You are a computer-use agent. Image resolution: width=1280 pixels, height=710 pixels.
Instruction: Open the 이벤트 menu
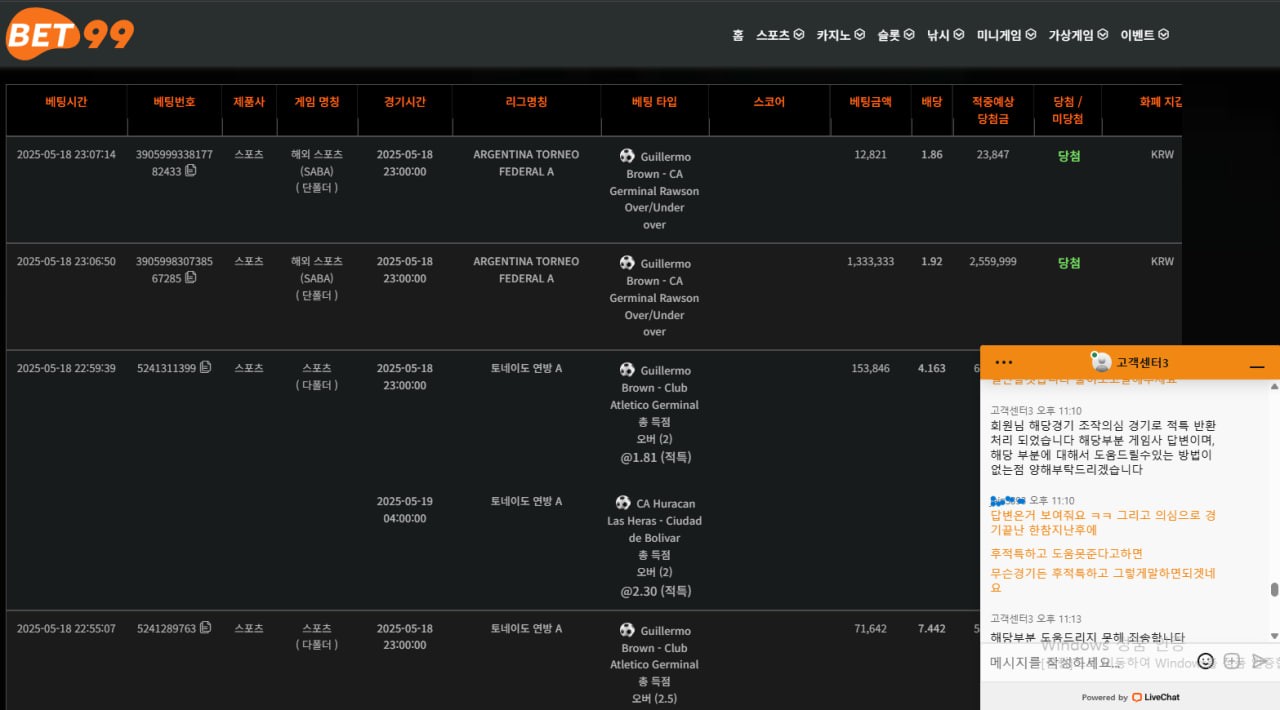tap(1145, 35)
